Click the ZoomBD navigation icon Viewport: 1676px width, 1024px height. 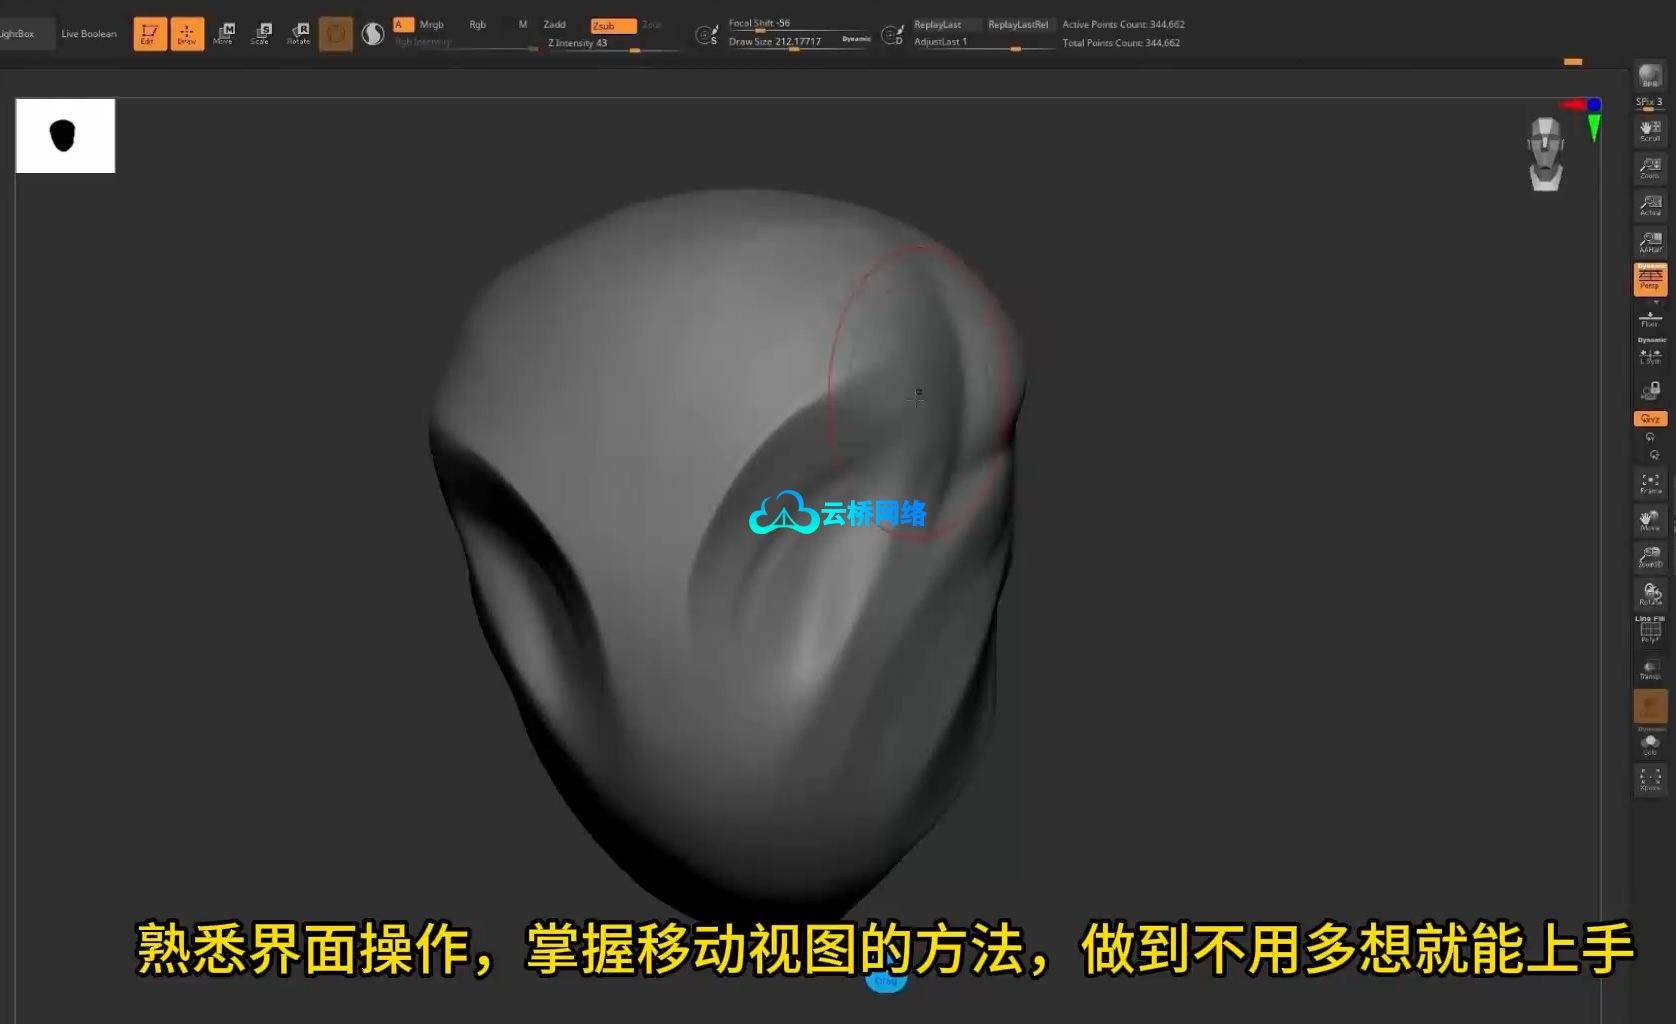click(1650, 557)
